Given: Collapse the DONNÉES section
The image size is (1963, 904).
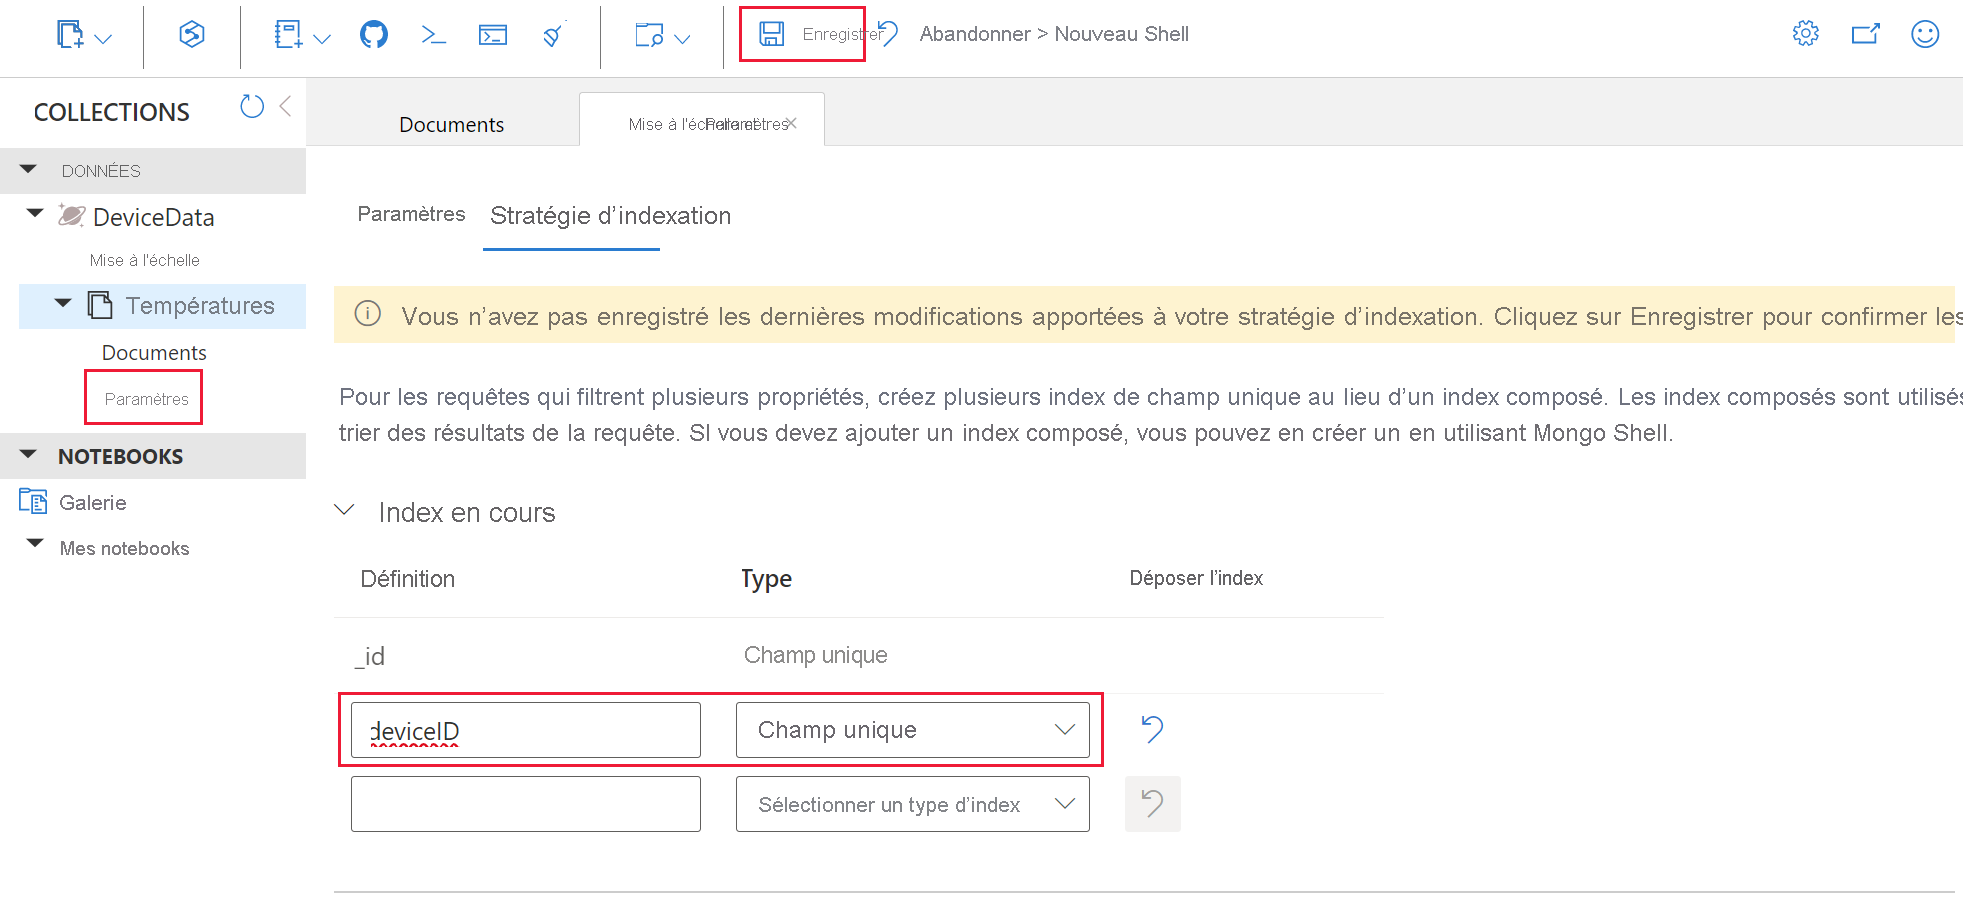Looking at the screenshot, I should (x=28, y=169).
